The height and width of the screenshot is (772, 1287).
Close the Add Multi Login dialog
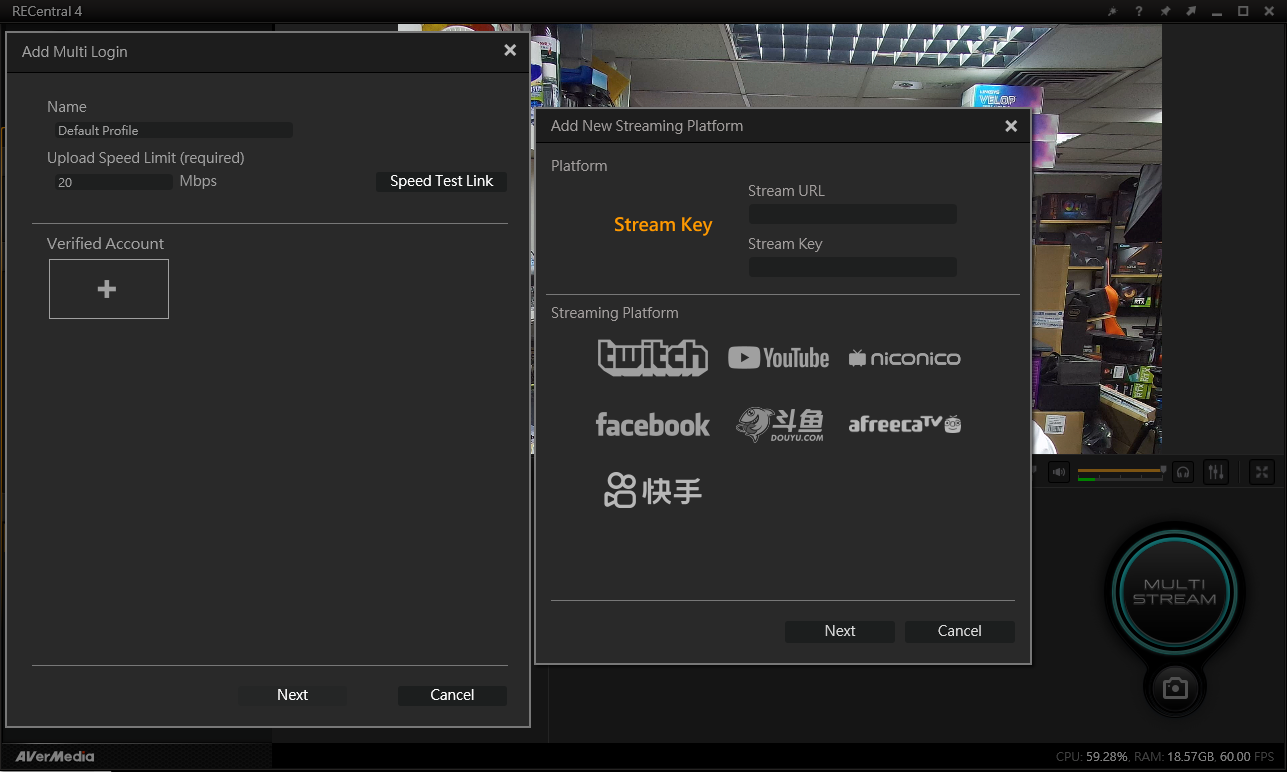510,51
